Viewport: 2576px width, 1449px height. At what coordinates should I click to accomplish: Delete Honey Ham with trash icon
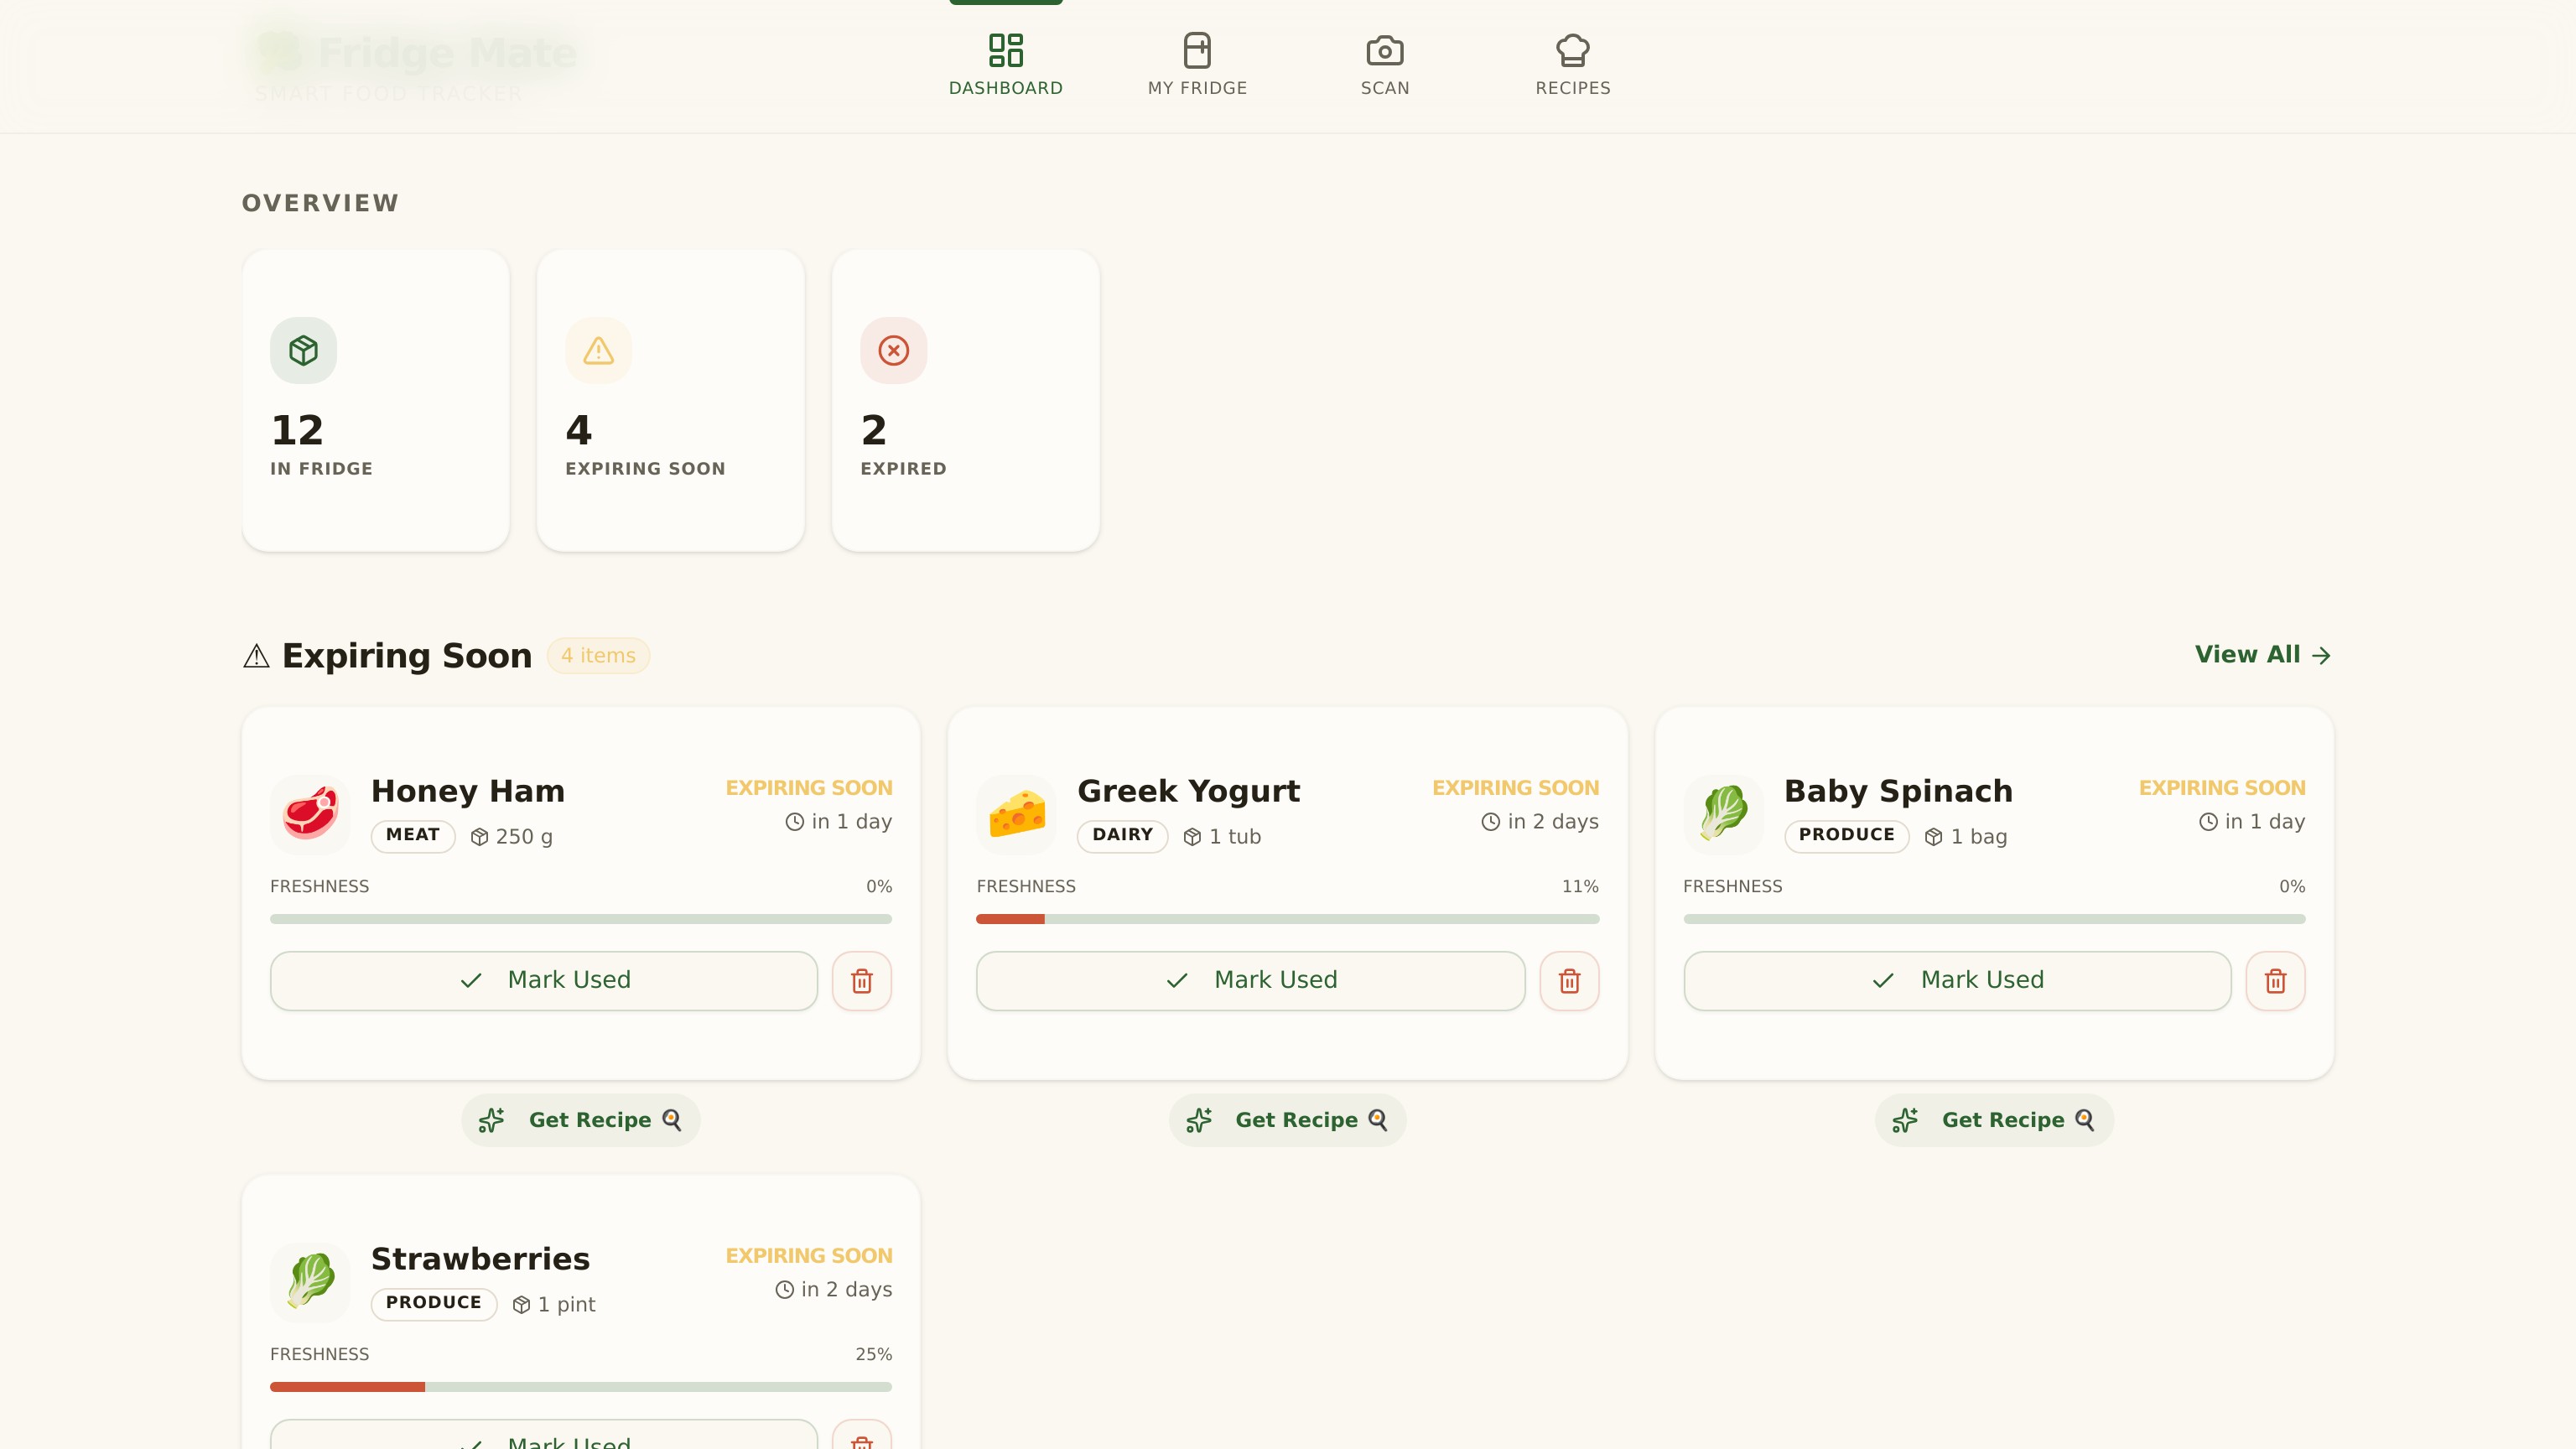pos(861,981)
